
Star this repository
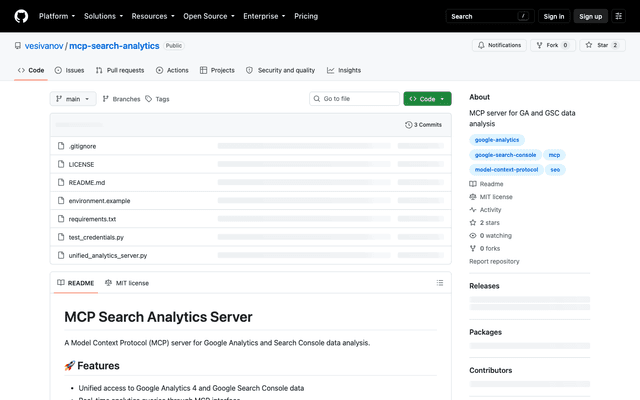602,45
